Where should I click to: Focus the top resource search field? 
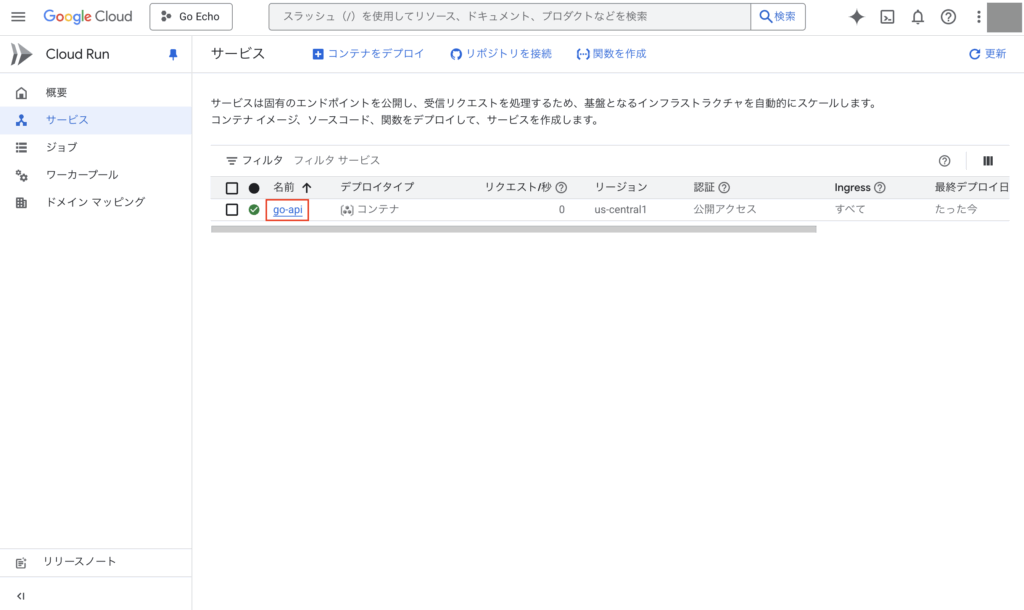tap(510, 17)
